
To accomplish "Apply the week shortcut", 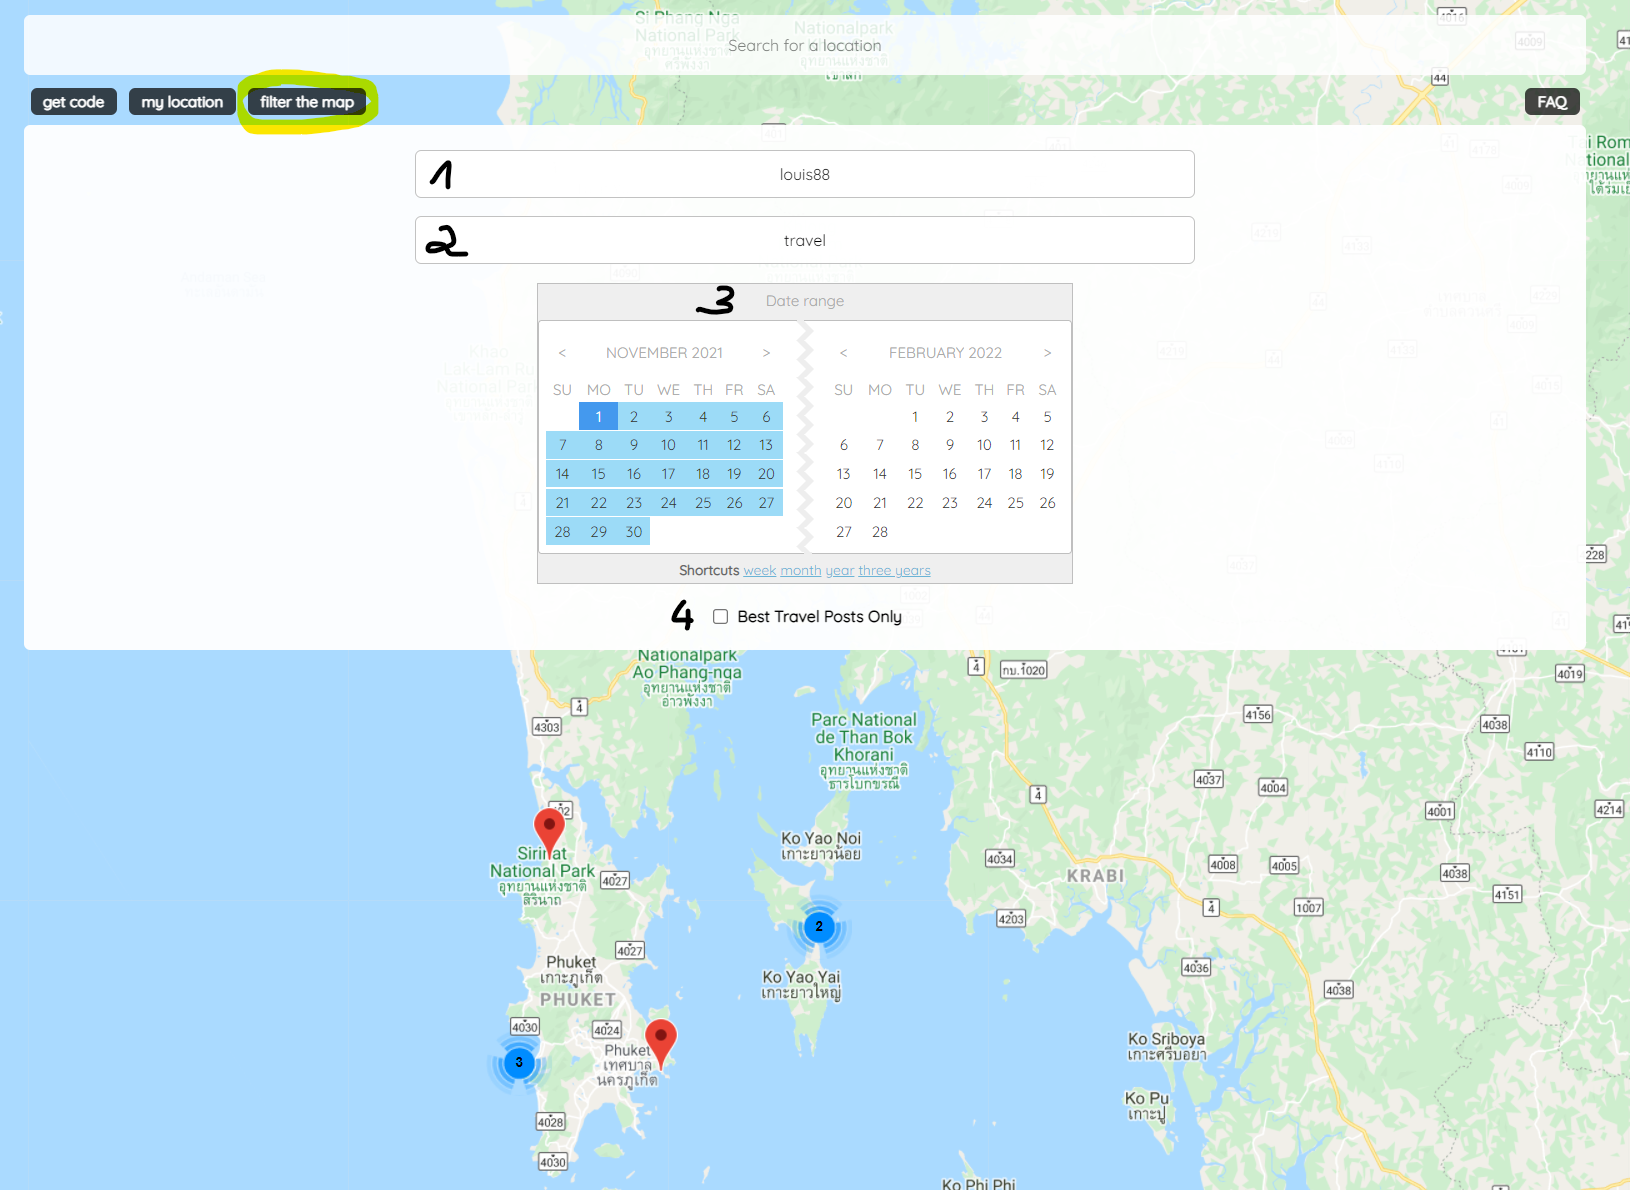I will coord(760,571).
